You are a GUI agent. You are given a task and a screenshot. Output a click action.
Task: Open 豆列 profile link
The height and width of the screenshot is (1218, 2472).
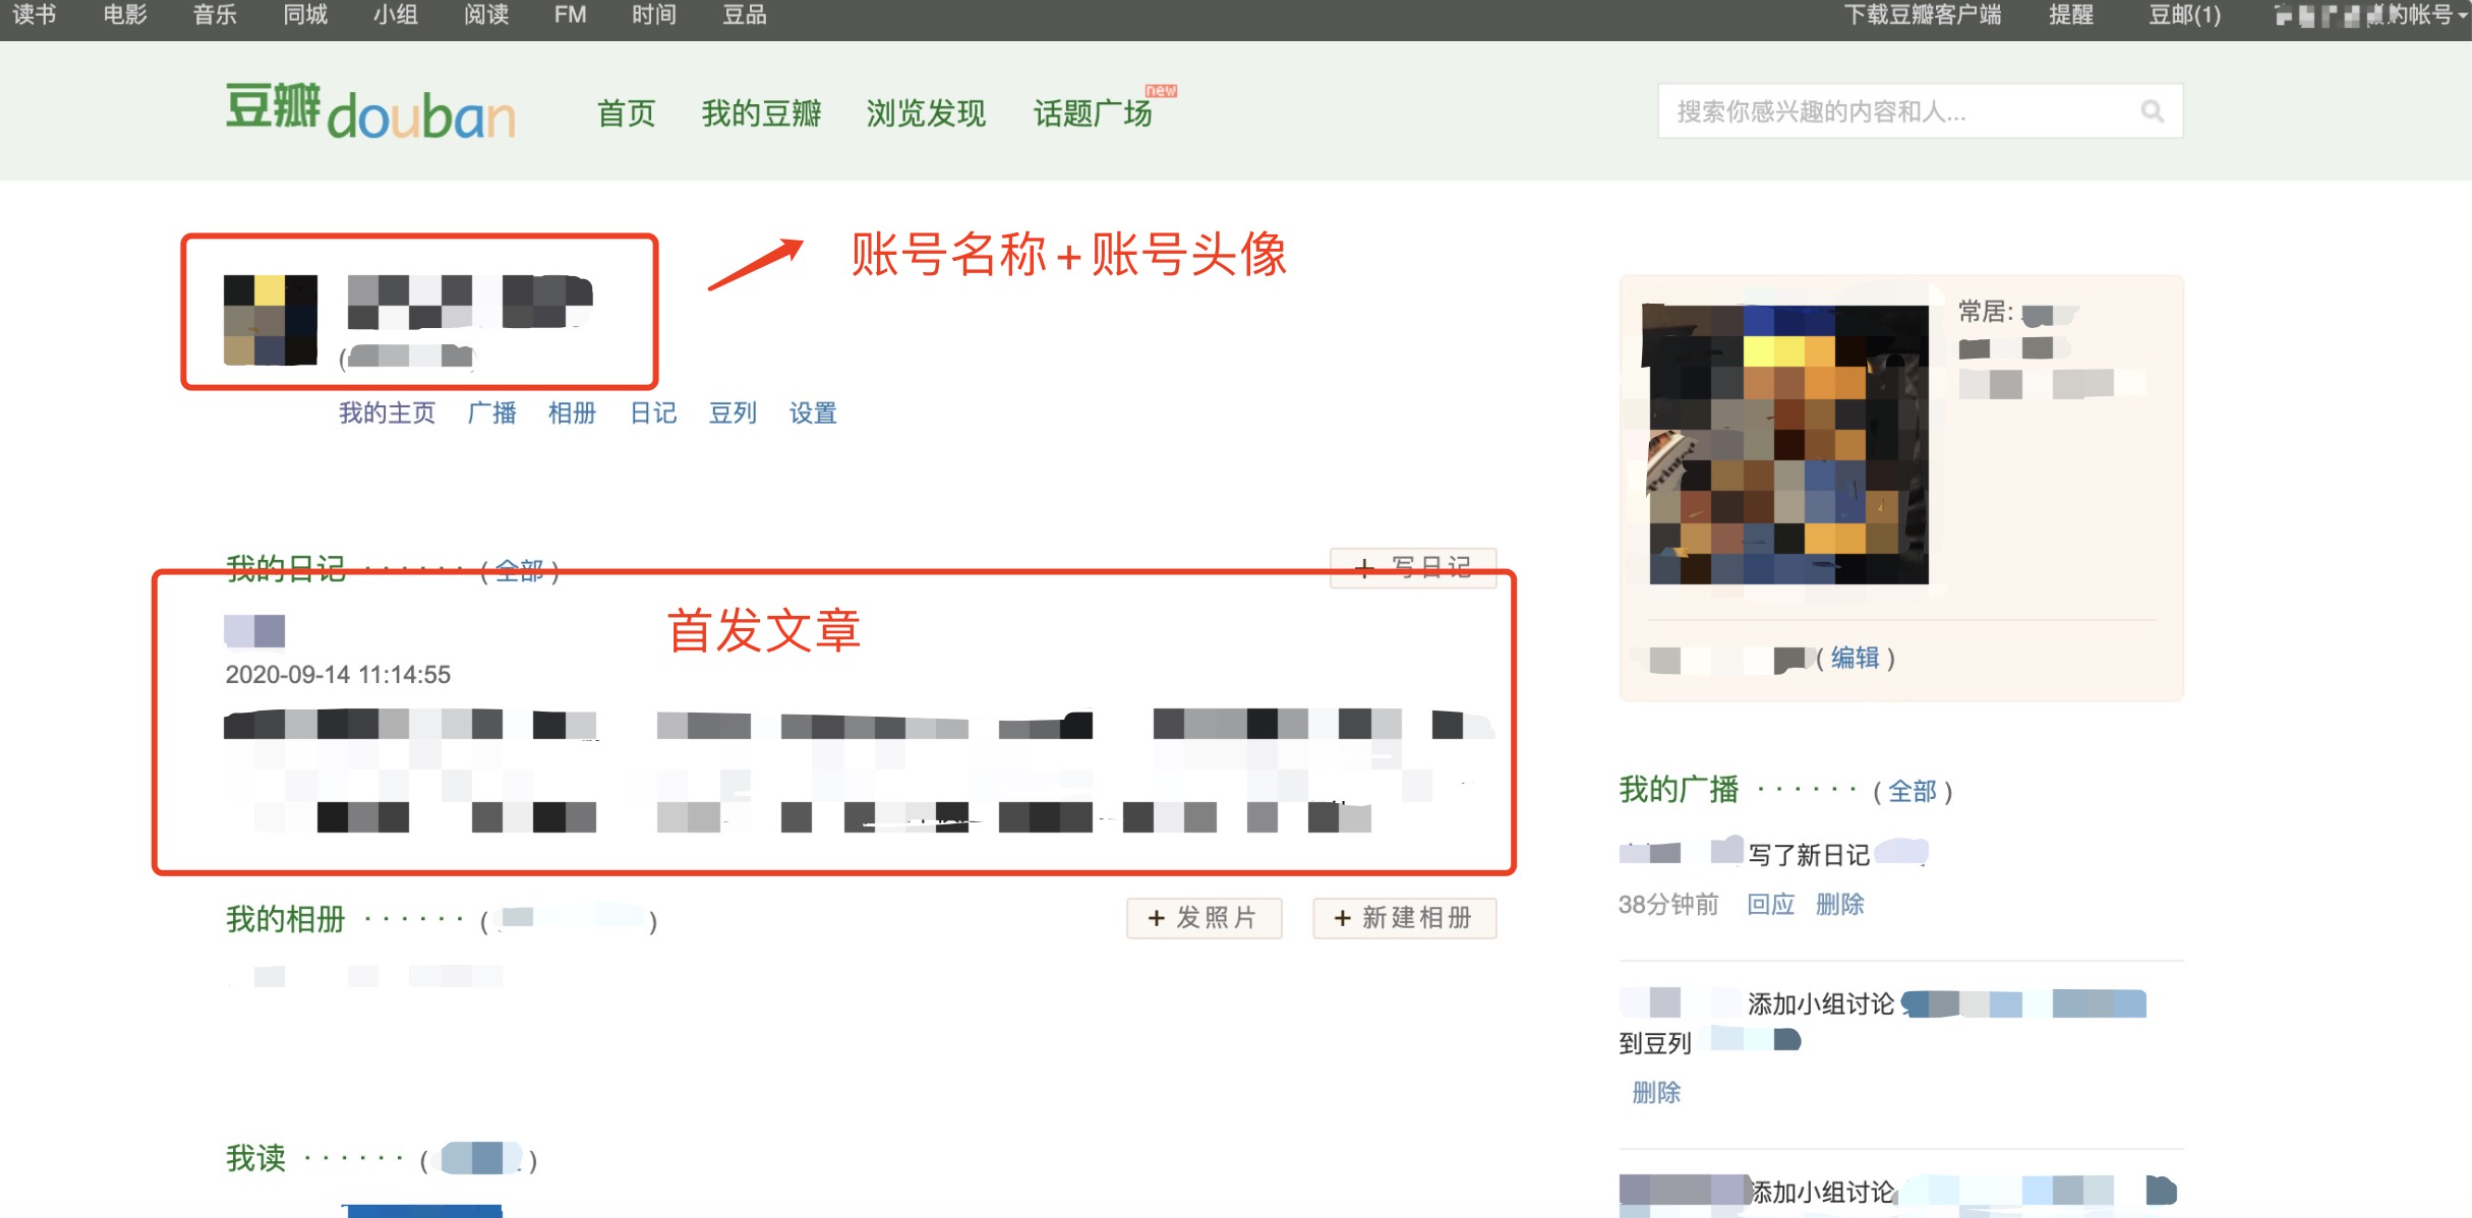click(733, 413)
